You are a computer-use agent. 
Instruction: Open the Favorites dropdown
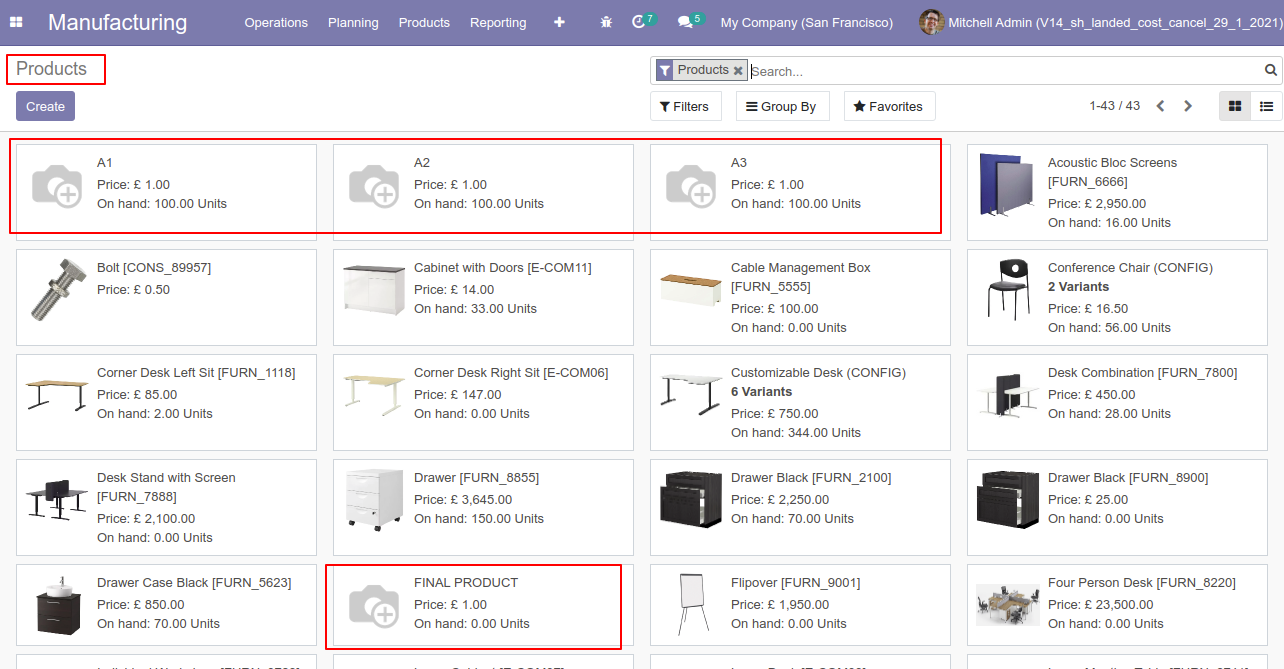pos(888,106)
